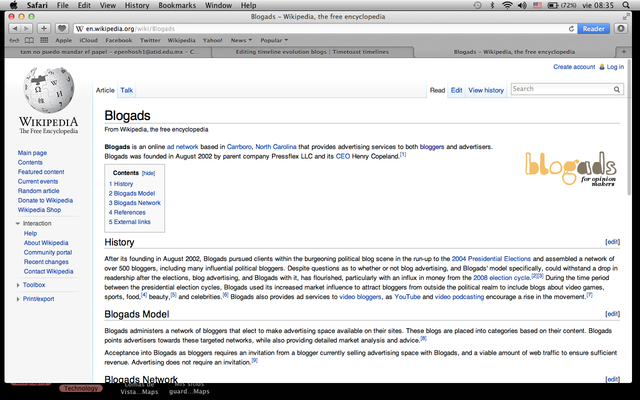The height and width of the screenshot is (400, 640).
Task: Go back with the Safari back arrow
Action: [15, 29]
